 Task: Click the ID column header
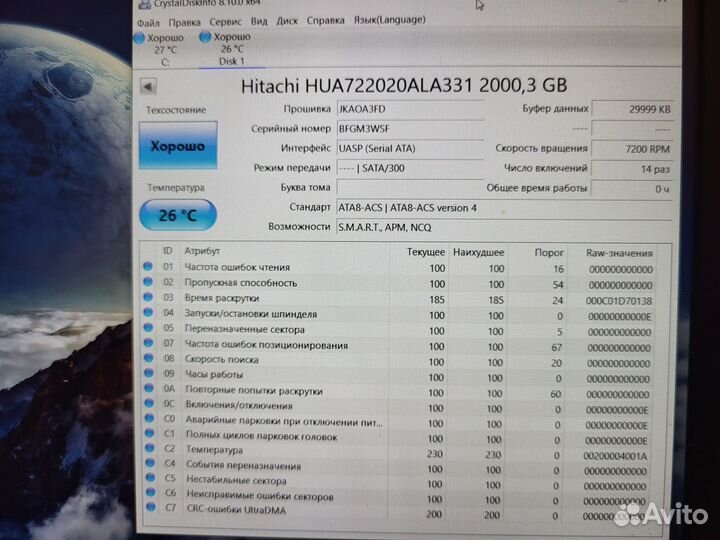pos(168,251)
